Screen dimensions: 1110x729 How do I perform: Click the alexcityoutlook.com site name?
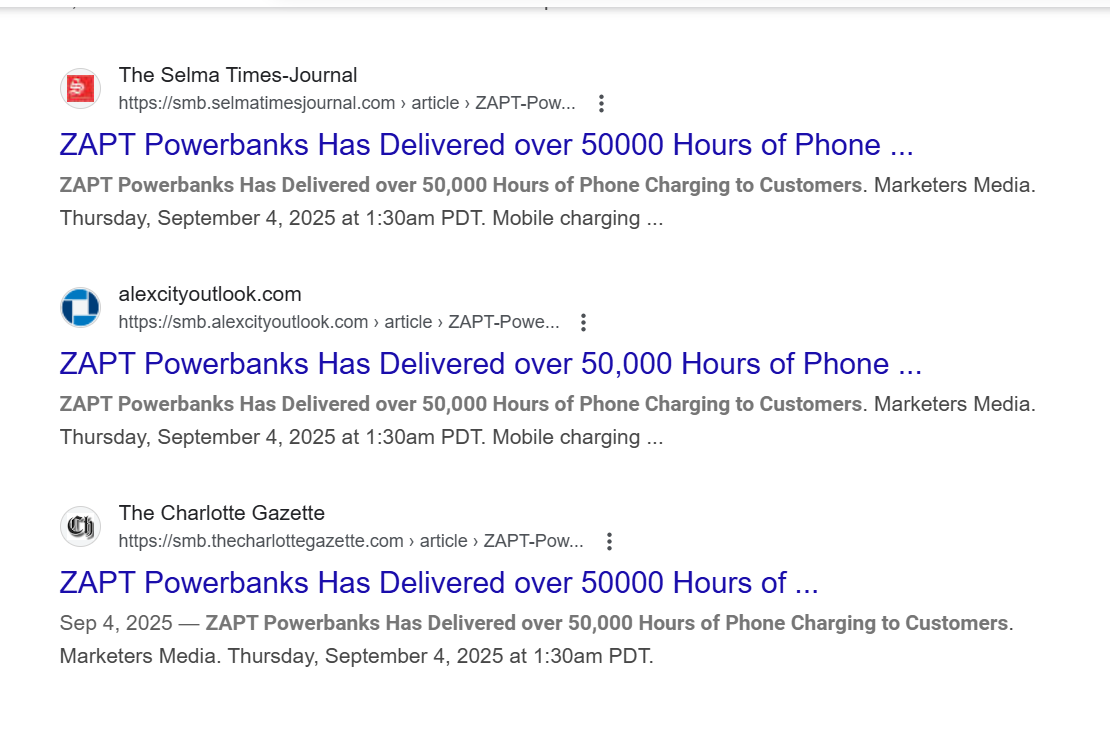210,294
